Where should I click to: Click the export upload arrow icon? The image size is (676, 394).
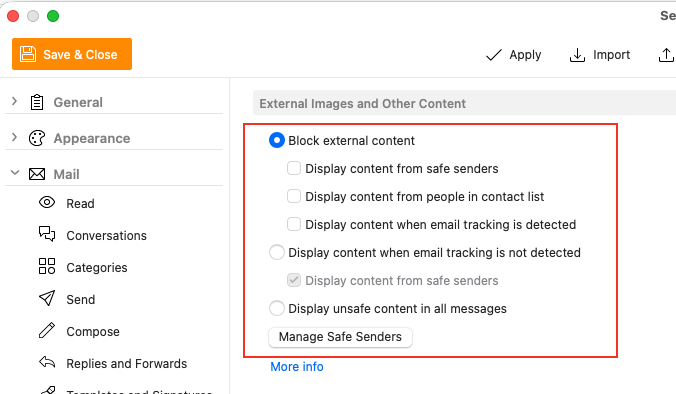click(x=667, y=55)
